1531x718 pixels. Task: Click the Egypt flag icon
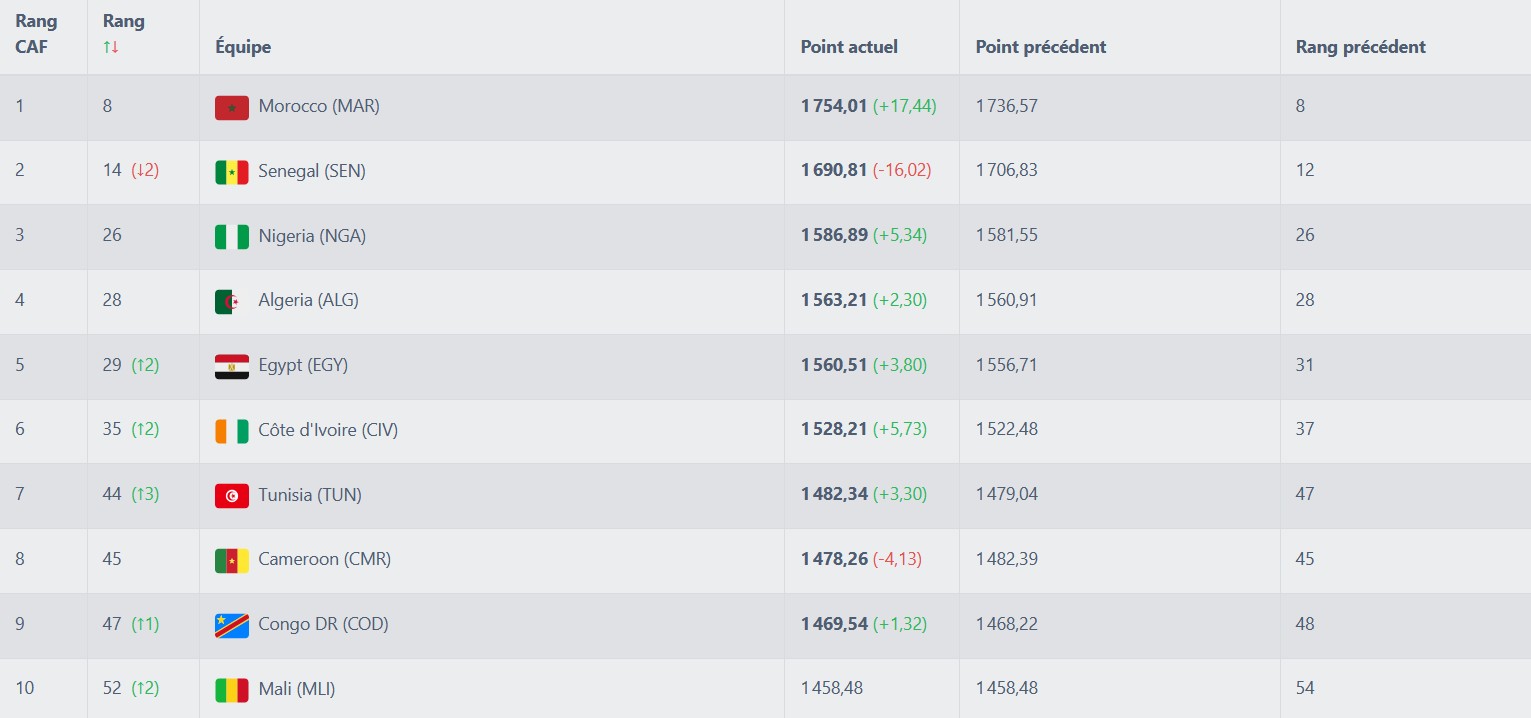tap(231, 366)
